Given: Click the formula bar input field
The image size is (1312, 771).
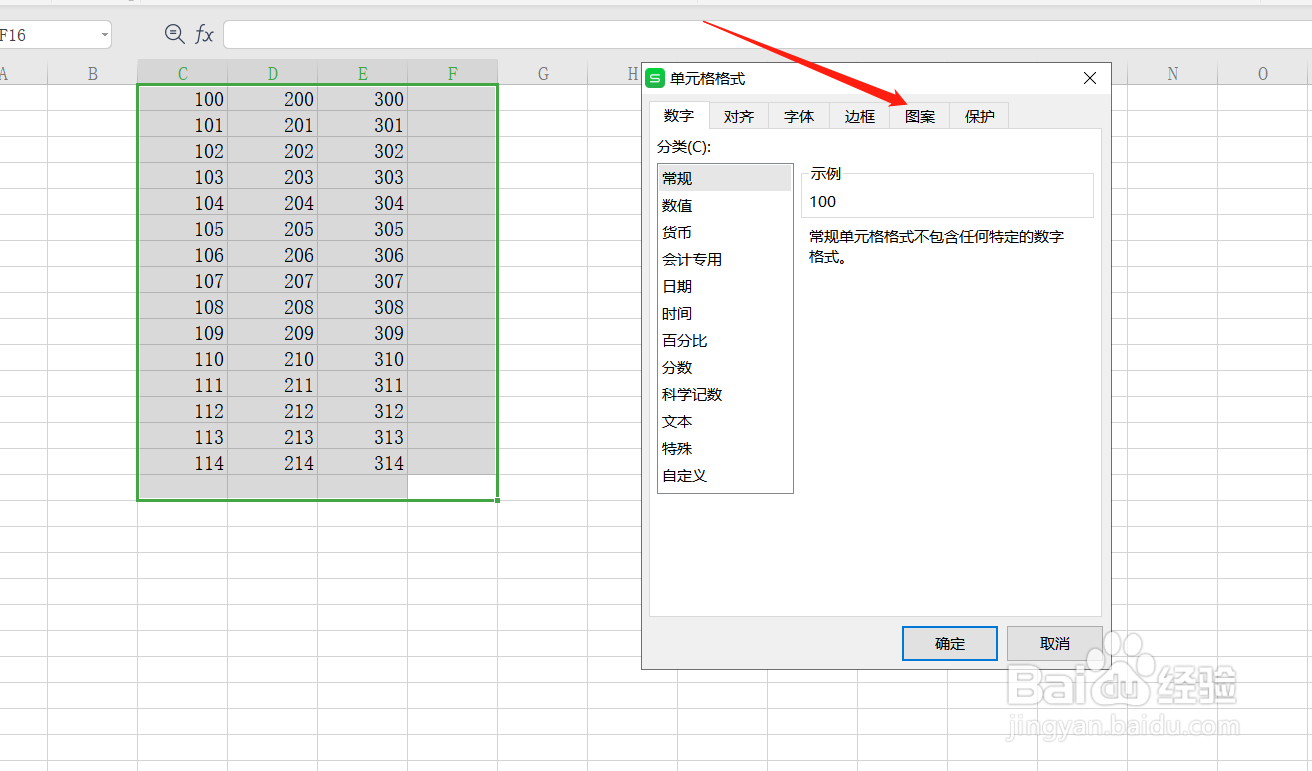Looking at the screenshot, I should 767,35.
